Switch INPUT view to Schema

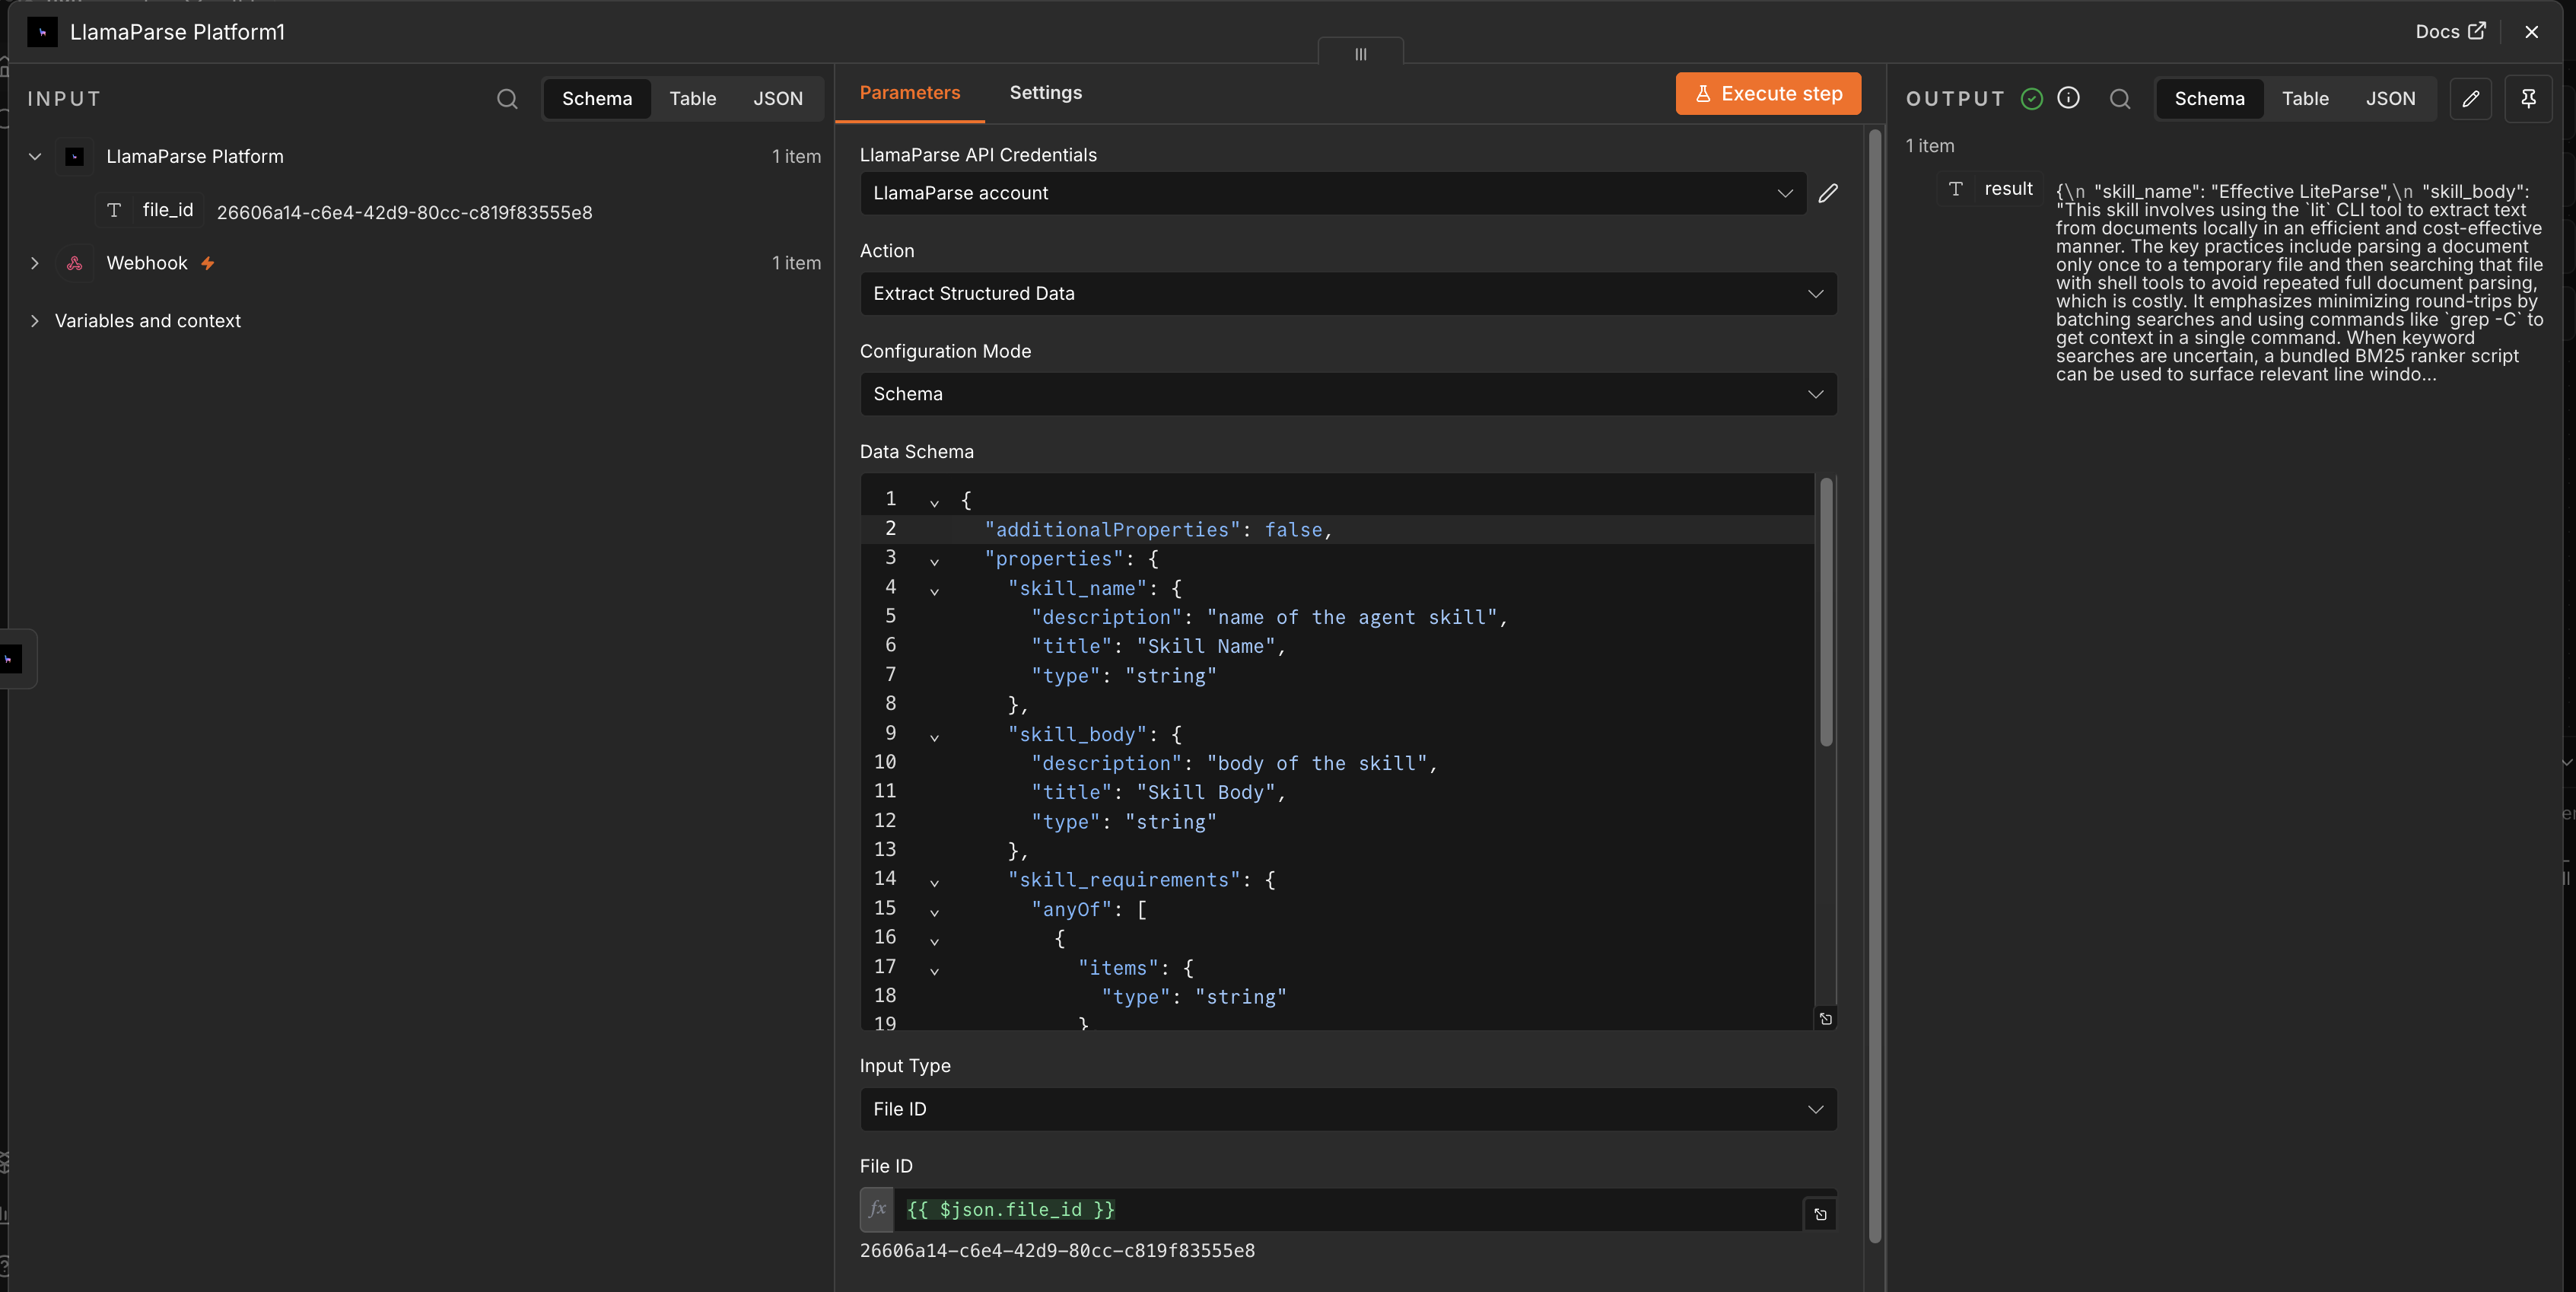[x=597, y=98]
